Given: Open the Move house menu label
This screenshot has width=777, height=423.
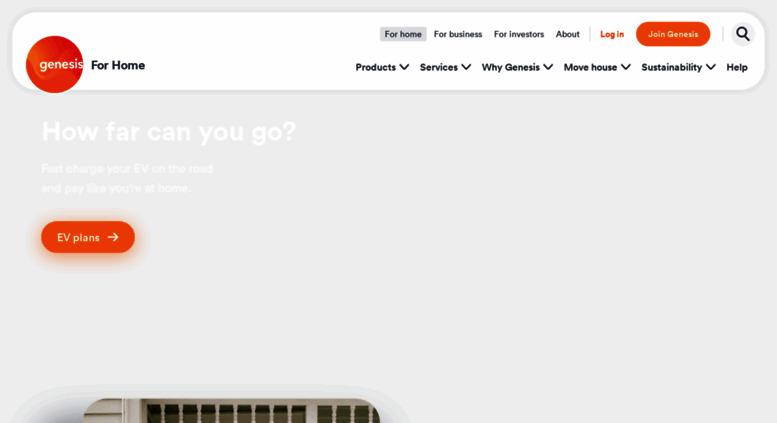Looking at the screenshot, I should (590, 67).
